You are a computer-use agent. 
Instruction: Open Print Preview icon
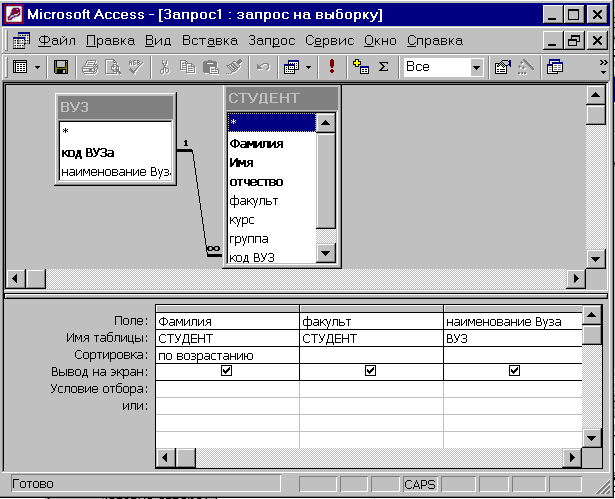pyautogui.click(x=113, y=67)
